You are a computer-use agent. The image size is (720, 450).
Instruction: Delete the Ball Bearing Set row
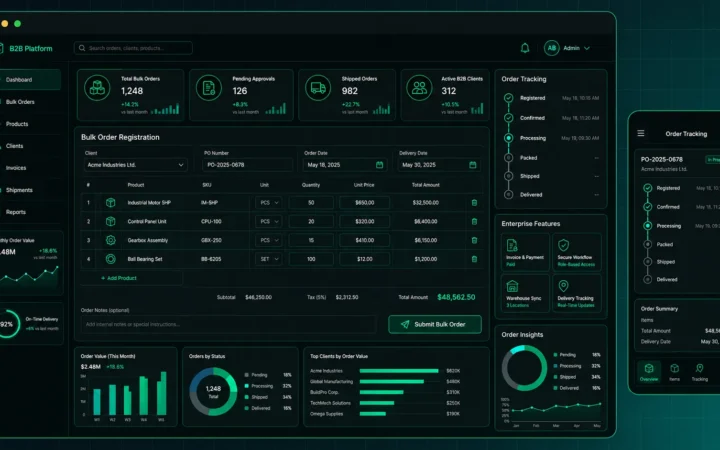tap(474, 259)
